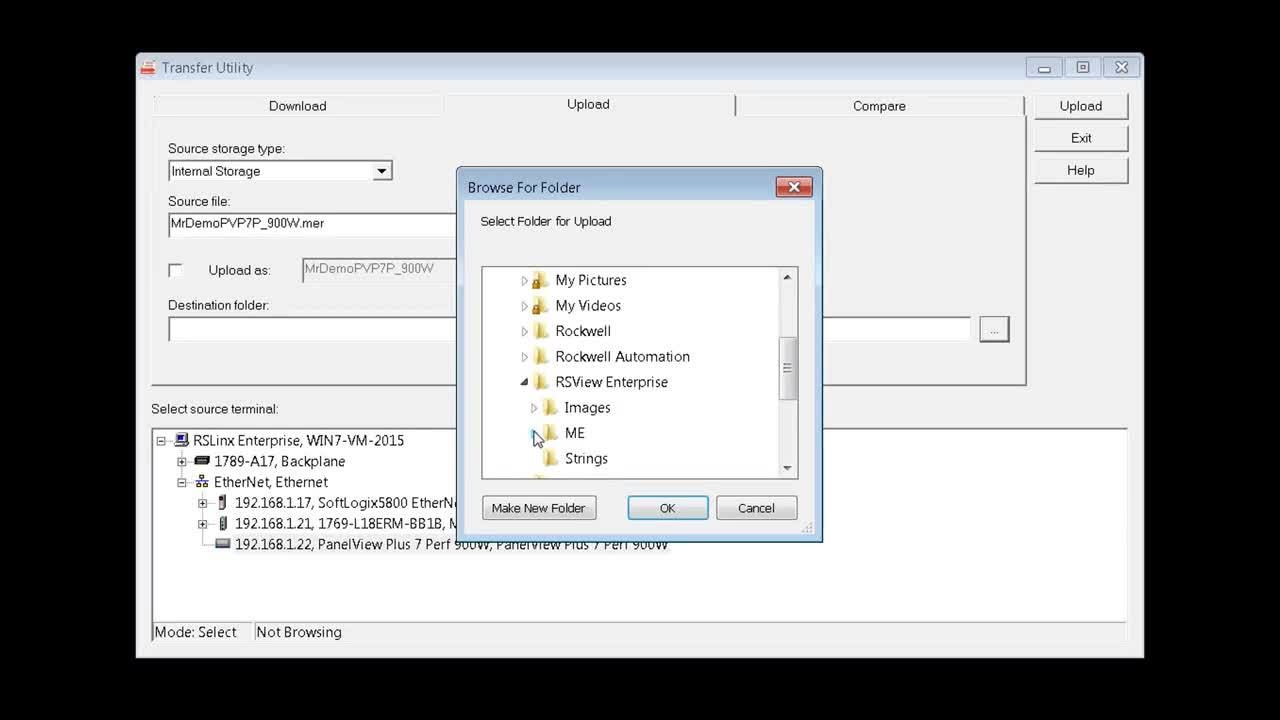Click the Destination folder input field
This screenshot has width=1280, height=720.
coord(569,329)
